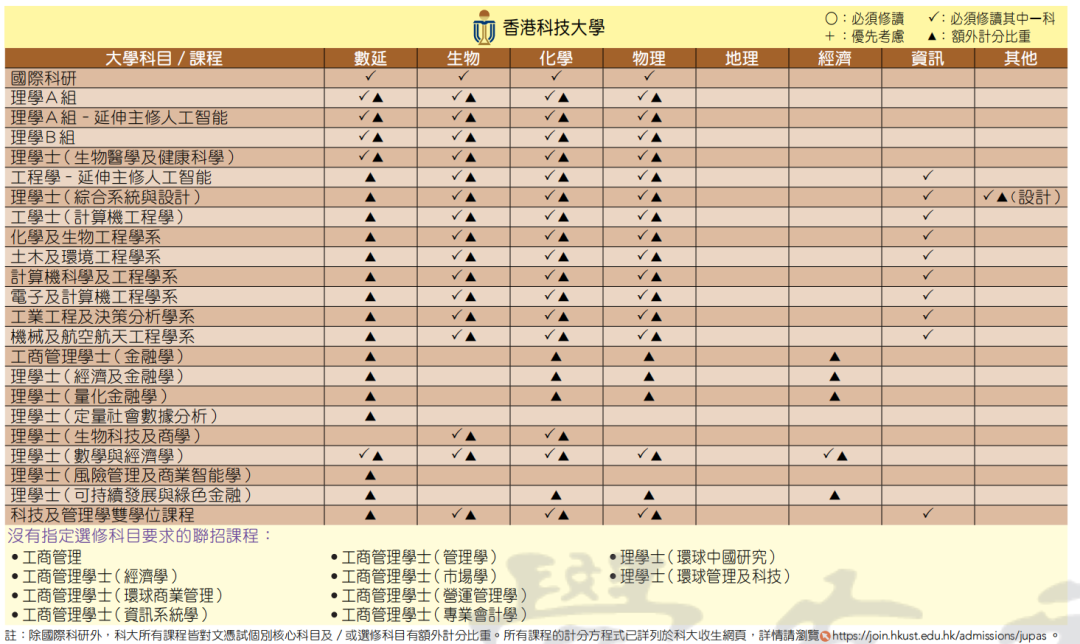Click the triangle under 資訊 for 工學士（計算機工程學）
Image resolution: width=1080 pixels, height=644 pixels.
point(928,217)
